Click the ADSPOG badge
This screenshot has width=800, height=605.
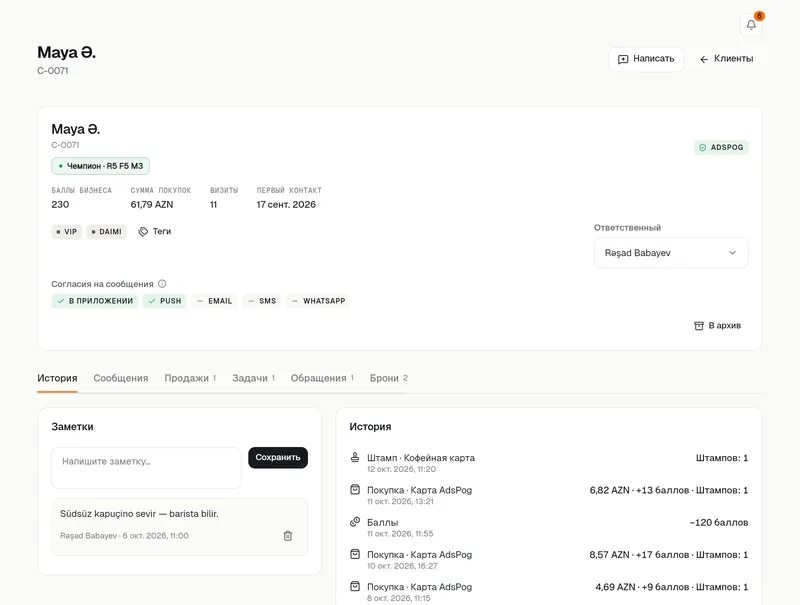click(721, 147)
